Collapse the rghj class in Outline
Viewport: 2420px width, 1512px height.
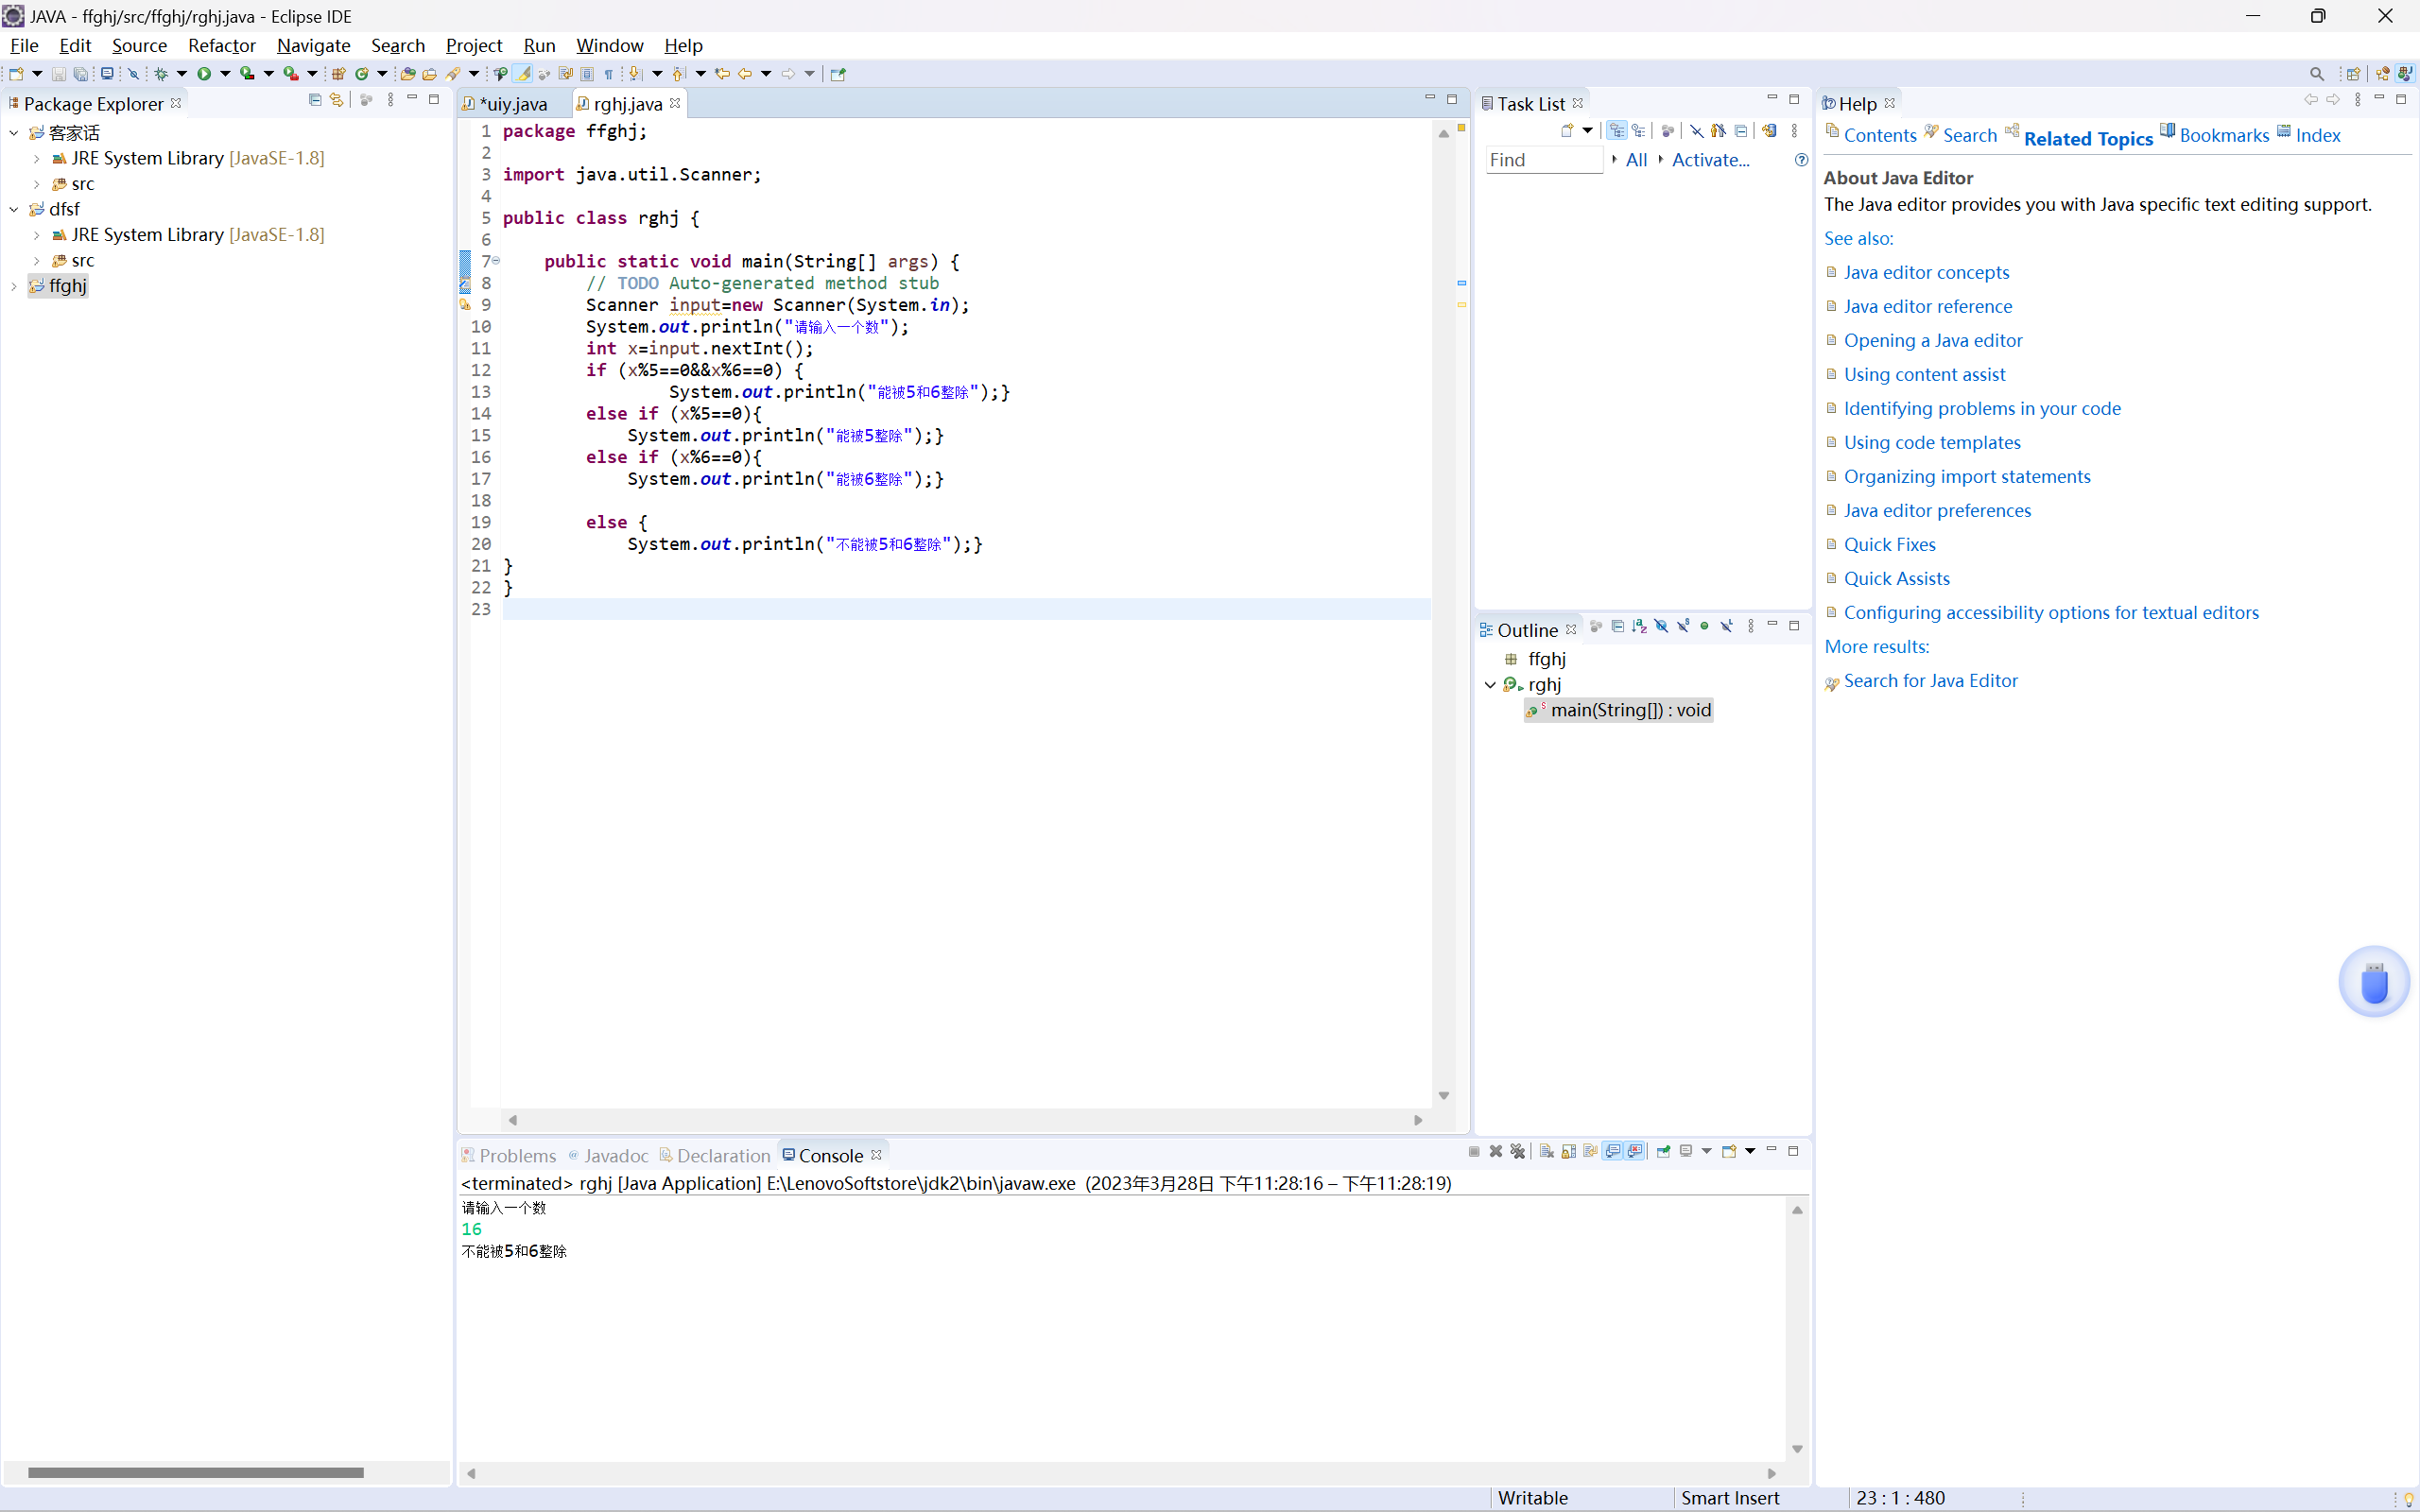point(1490,685)
